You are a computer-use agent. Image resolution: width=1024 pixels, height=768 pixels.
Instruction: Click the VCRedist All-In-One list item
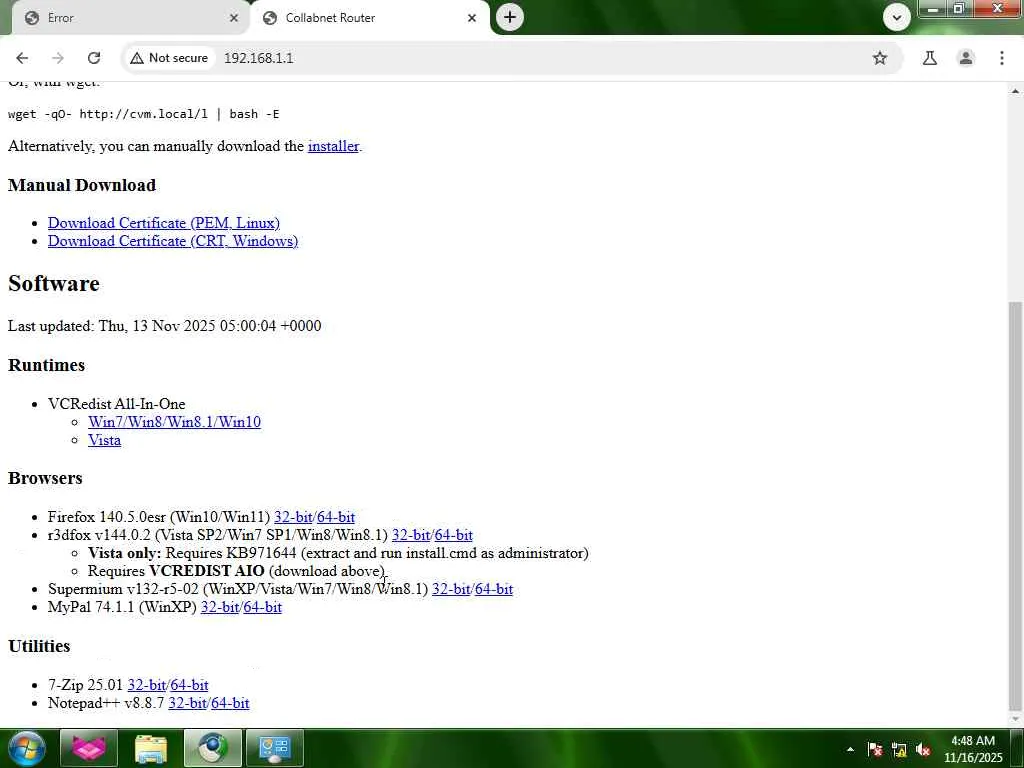click(x=116, y=404)
